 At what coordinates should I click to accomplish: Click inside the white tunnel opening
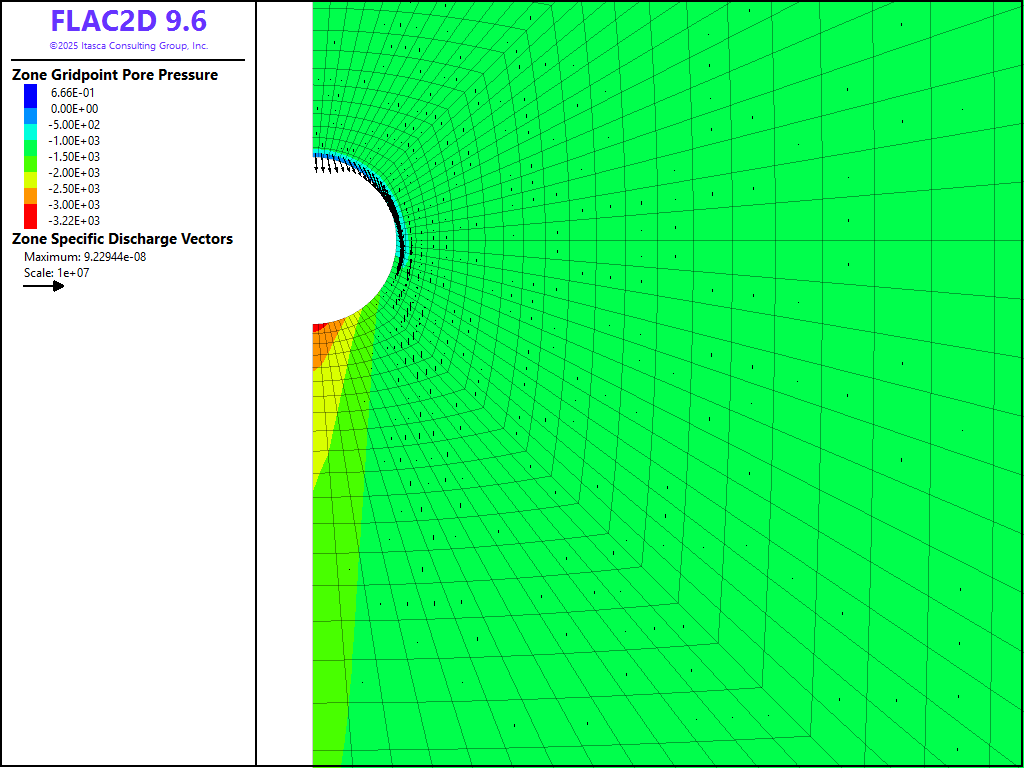[350, 240]
